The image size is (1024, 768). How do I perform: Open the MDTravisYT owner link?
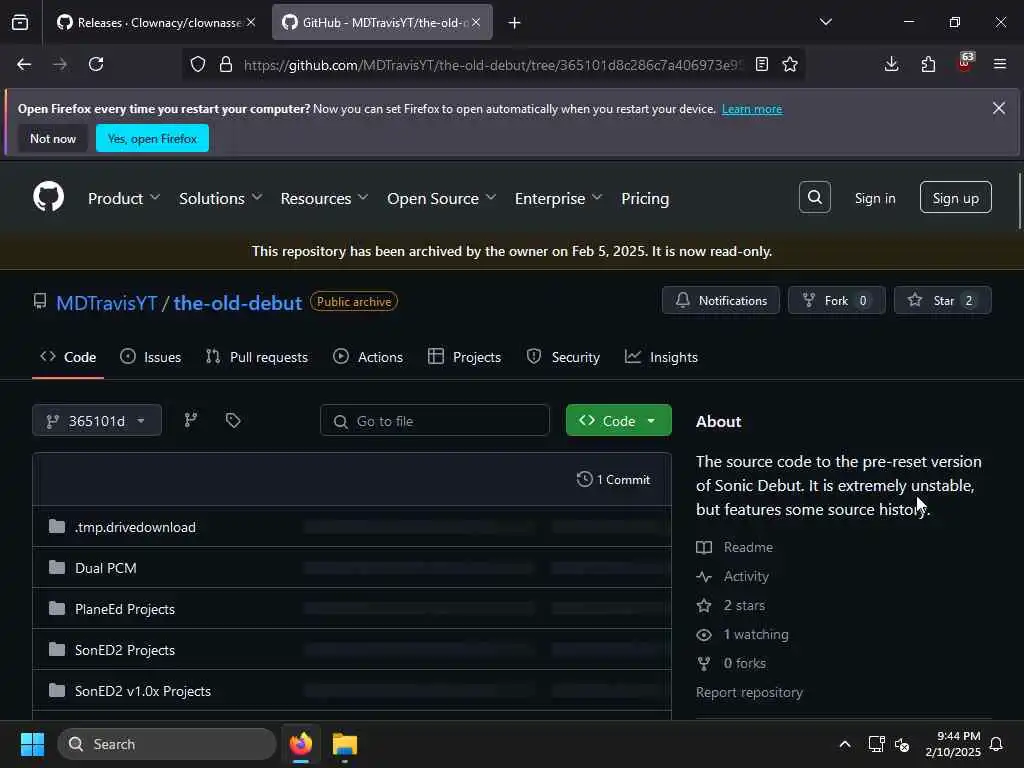tap(106, 303)
